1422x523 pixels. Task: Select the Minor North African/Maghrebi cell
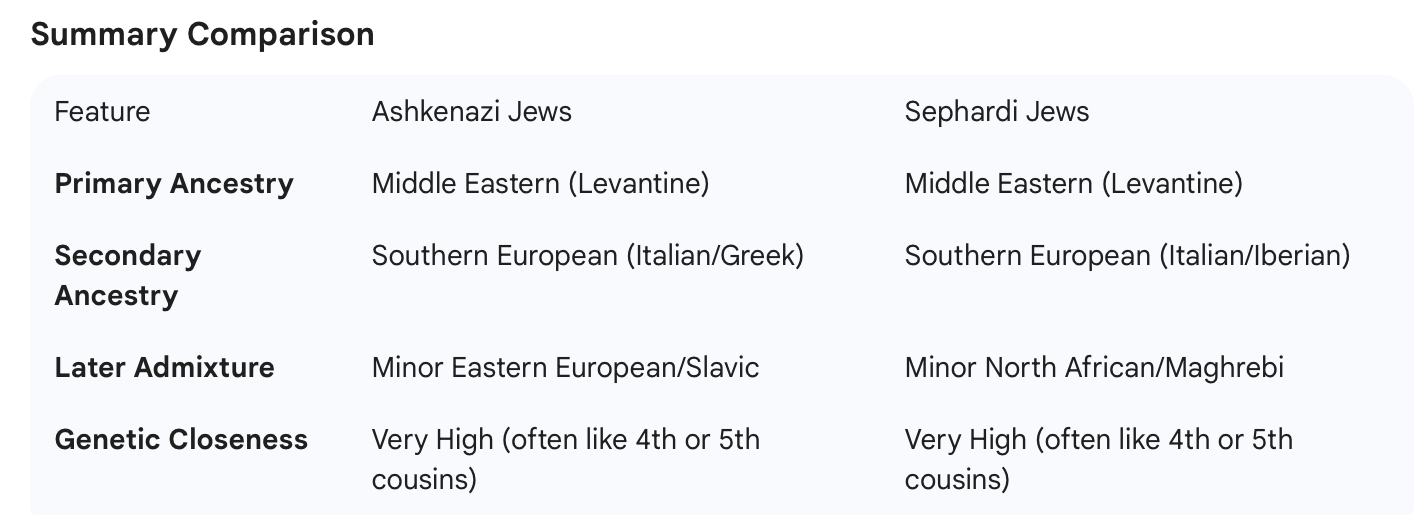(1094, 367)
